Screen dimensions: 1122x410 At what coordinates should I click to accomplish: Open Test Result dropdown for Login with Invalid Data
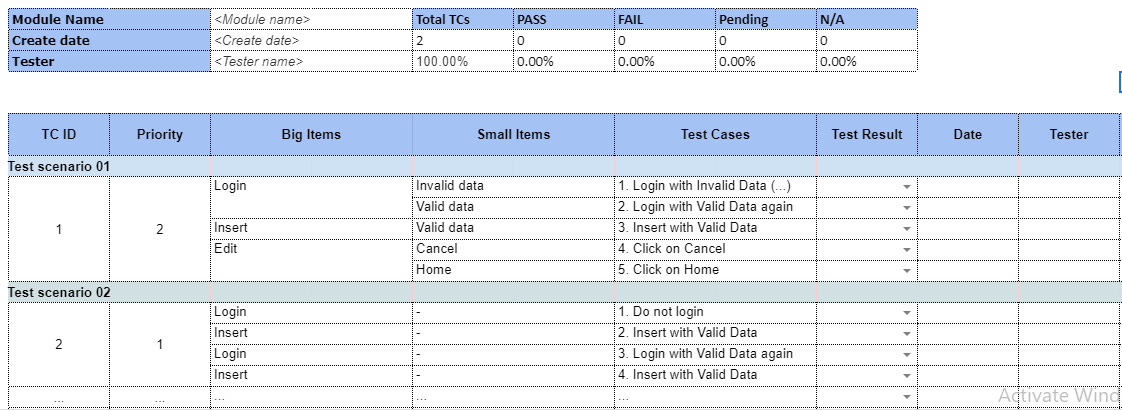[906, 187]
